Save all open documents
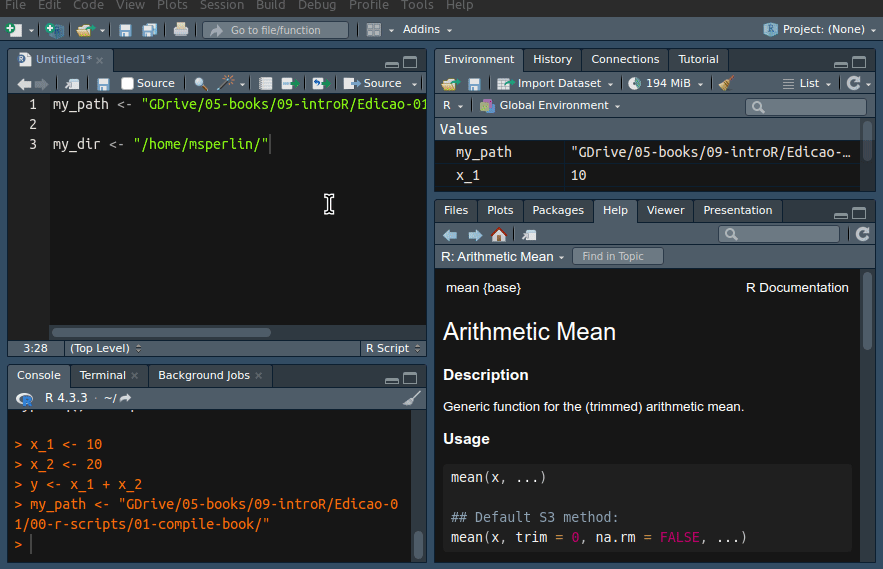 [x=149, y=30]
